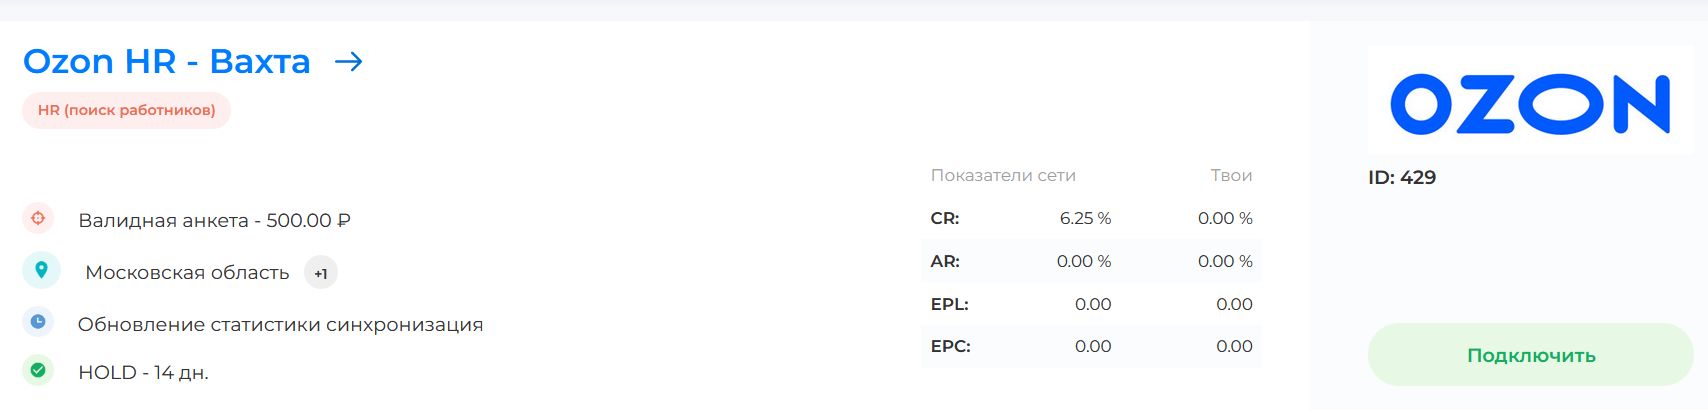
Task: Click the clock icon for statistics update
Action: pos(38,322)
